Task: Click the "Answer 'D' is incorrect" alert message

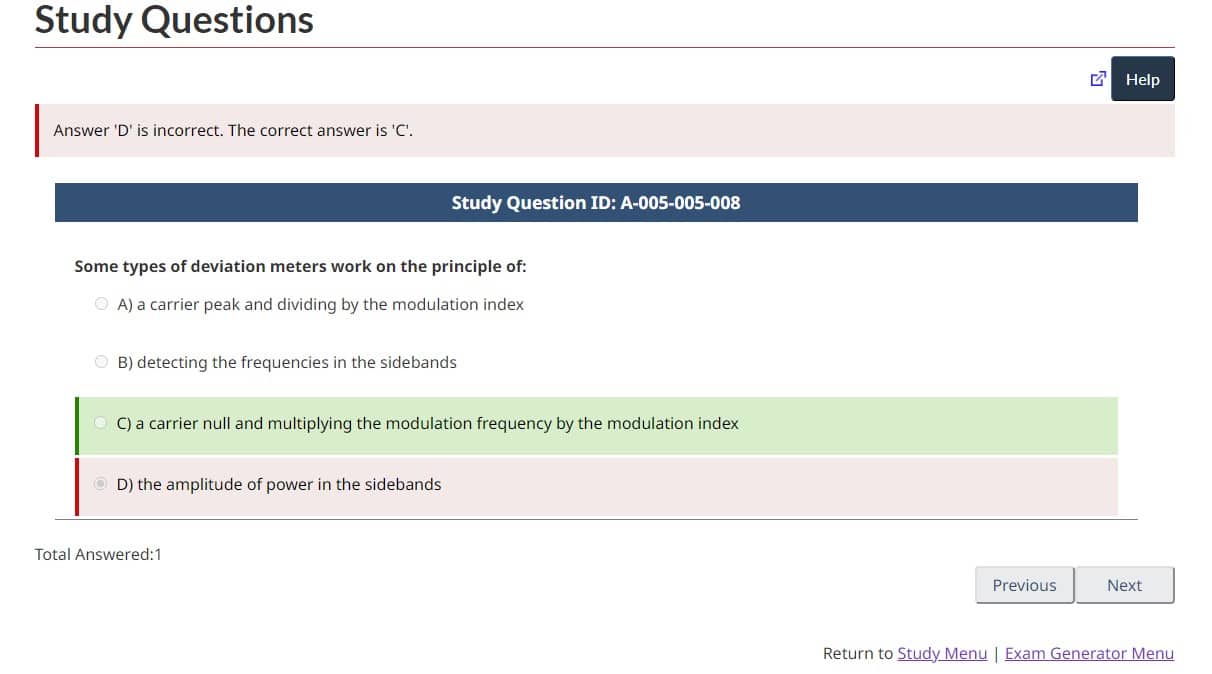Action: 233,131
